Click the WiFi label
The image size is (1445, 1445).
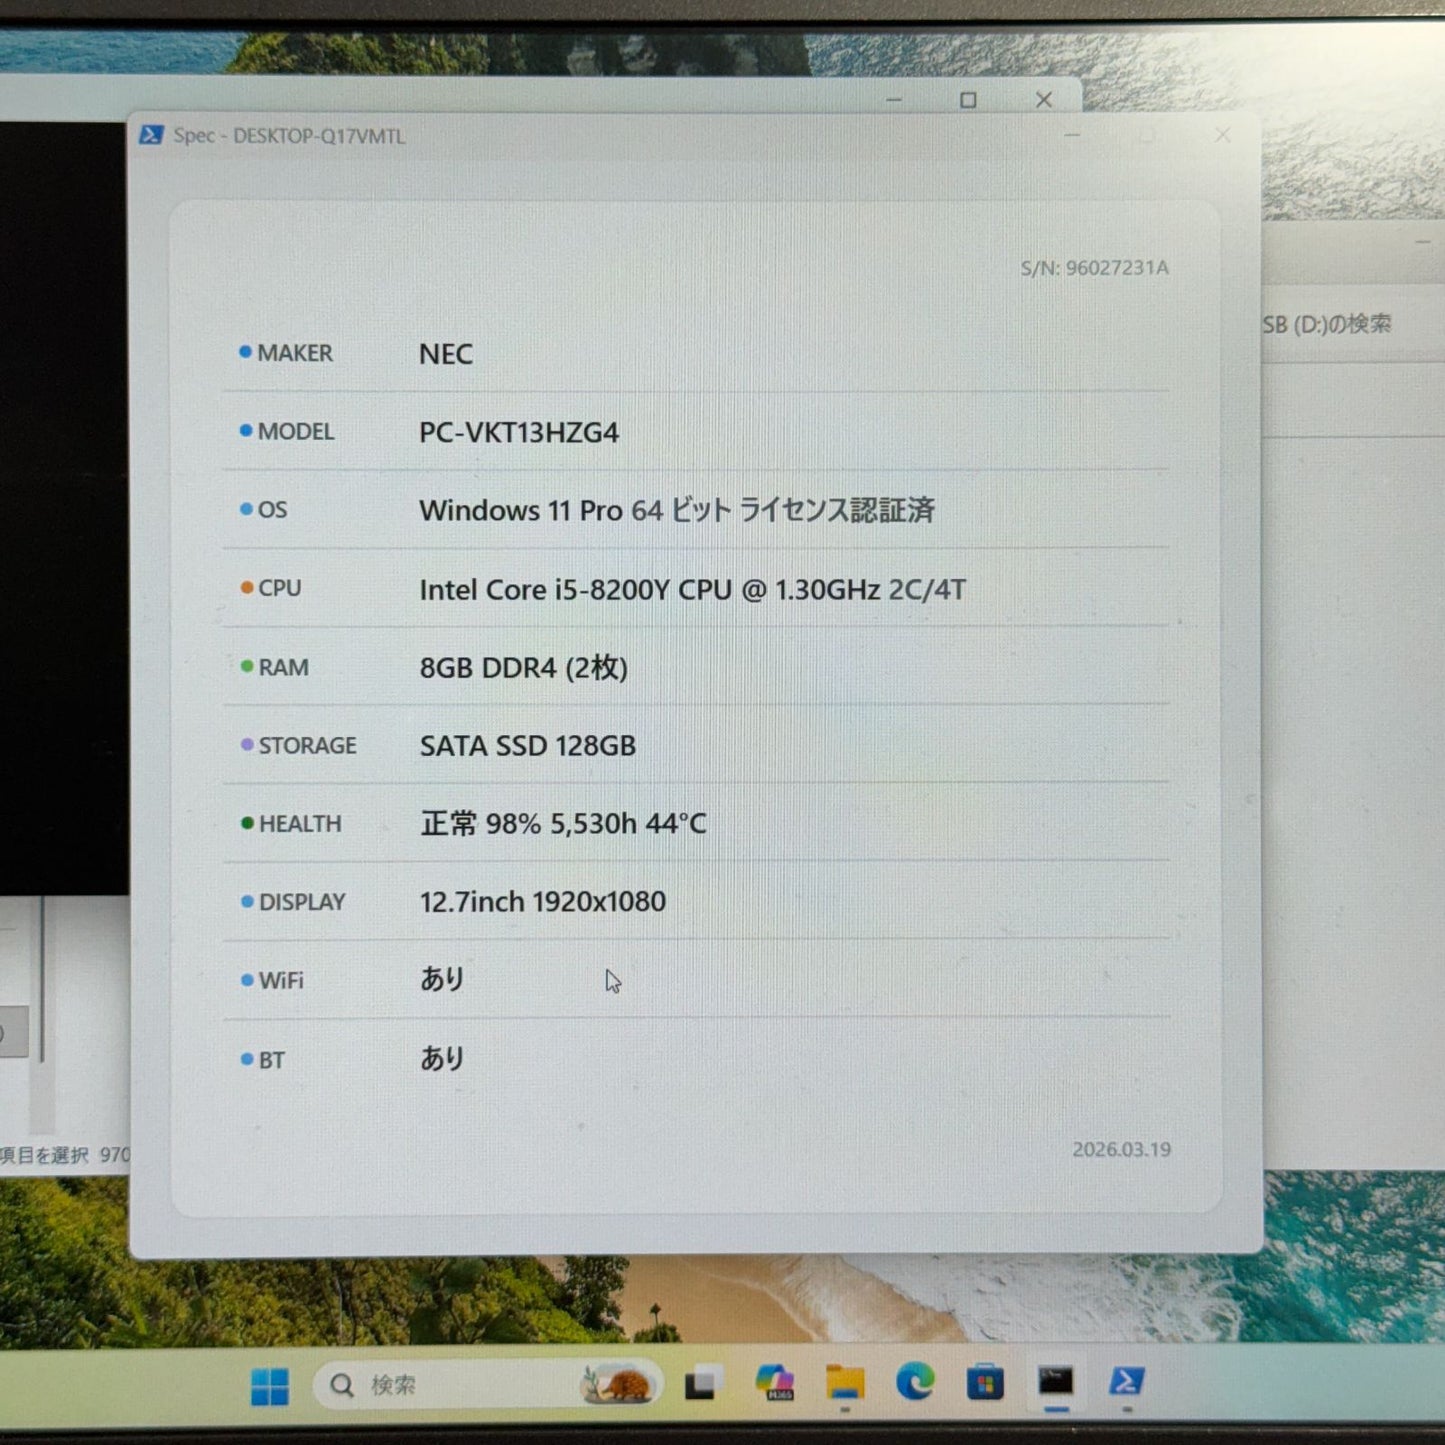[281, 980]
